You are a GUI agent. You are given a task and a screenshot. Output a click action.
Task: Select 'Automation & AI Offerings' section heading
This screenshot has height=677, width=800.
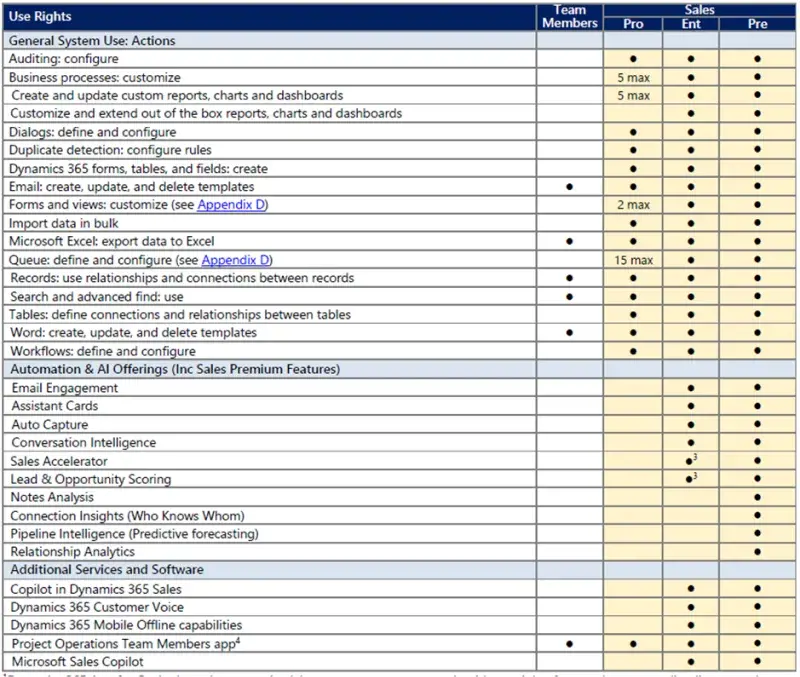click(x=175, y=369)
